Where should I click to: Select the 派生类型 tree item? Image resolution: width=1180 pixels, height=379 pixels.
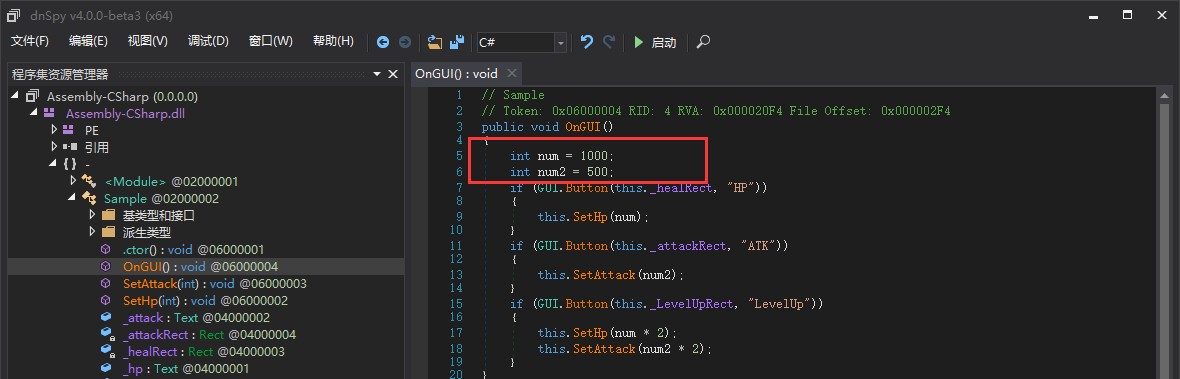click(147, 232)
